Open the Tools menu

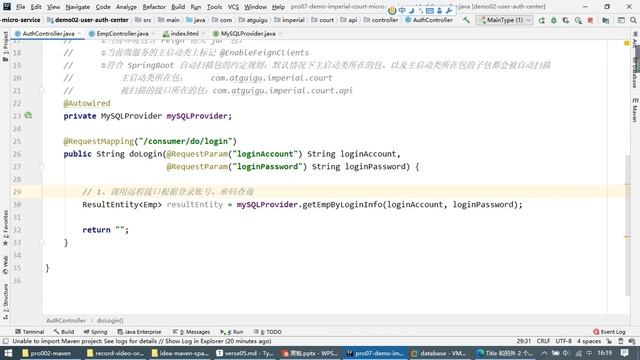pos(214,7)
